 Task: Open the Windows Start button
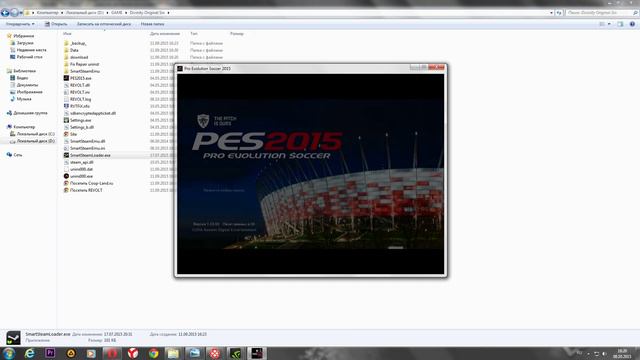coord(9,353)
